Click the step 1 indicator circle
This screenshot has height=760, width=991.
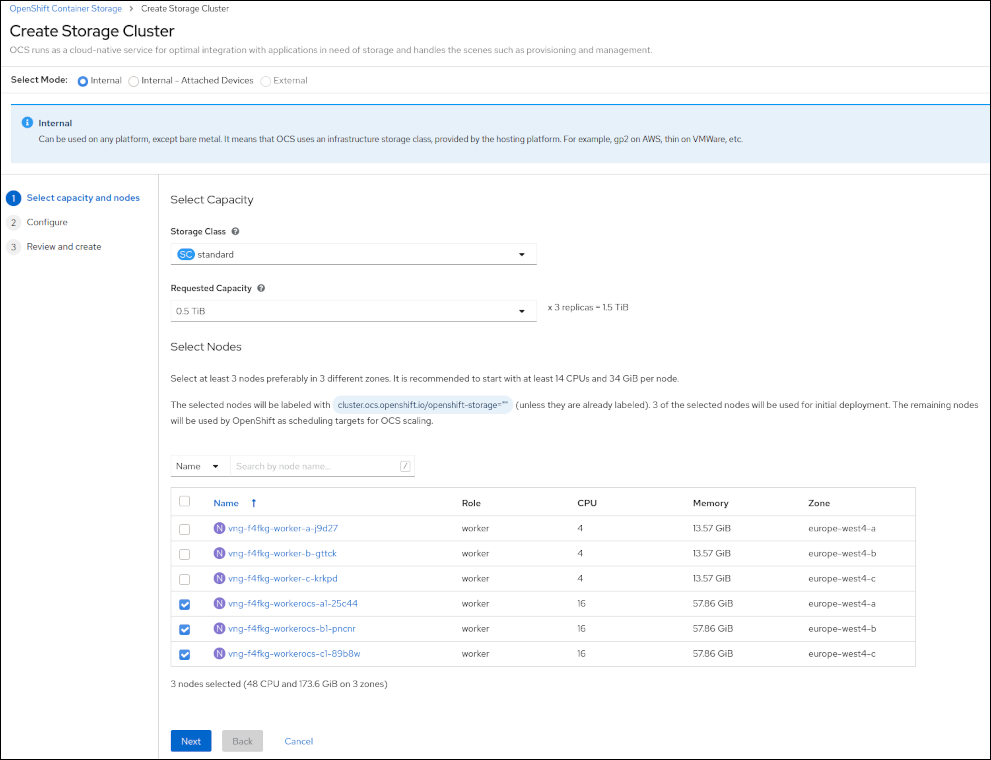pos(13,197)
